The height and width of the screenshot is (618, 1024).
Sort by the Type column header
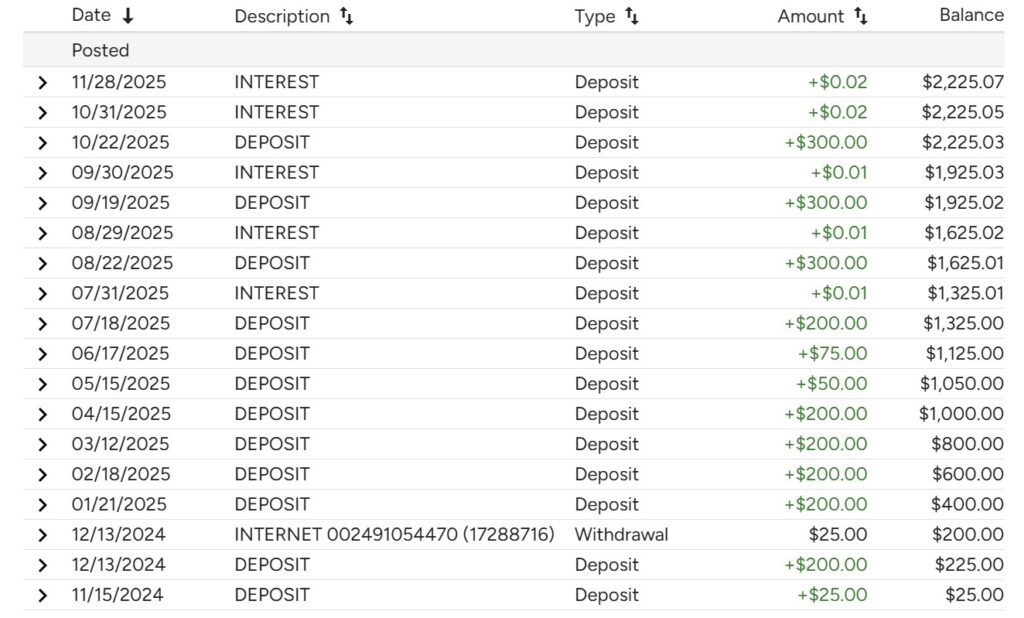click(x=595, y=16)
